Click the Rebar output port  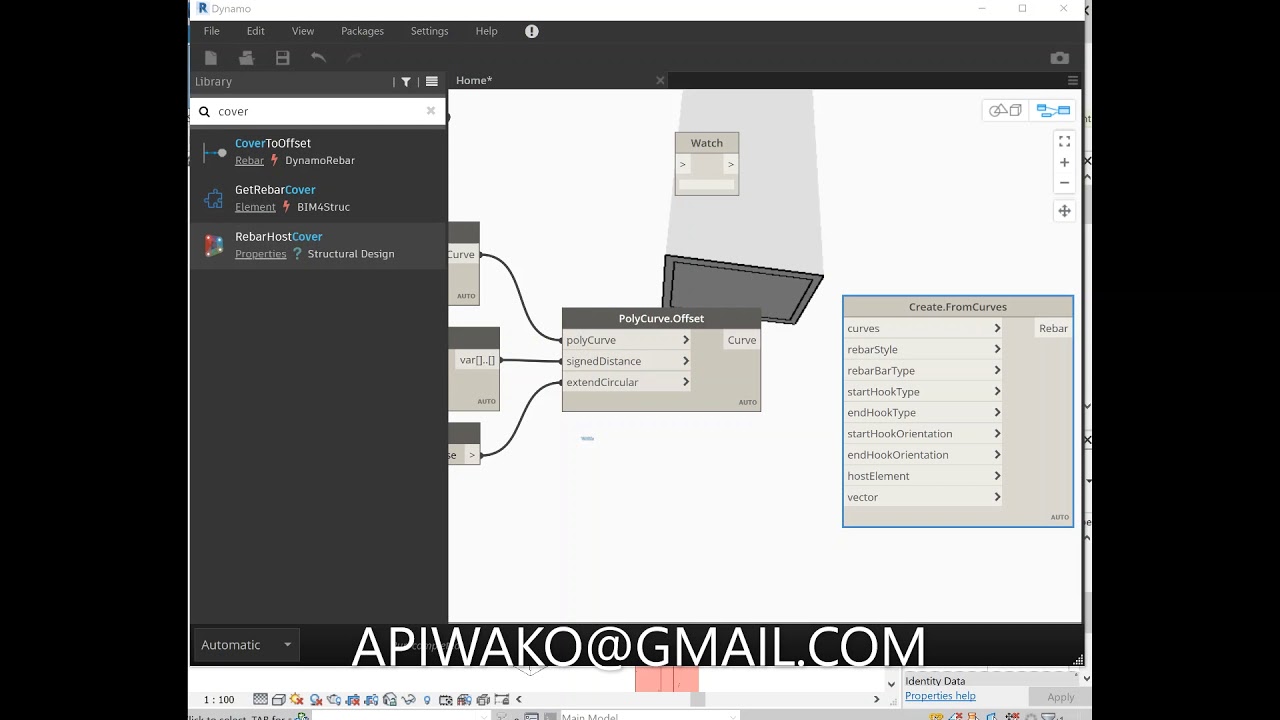(x=1053, y=328)
